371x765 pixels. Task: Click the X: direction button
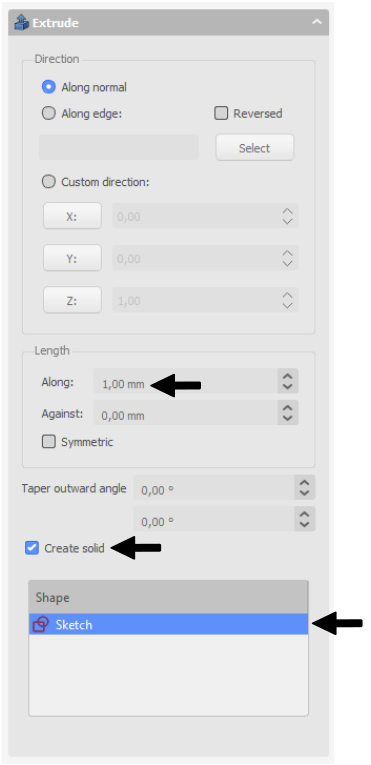click(72, 216)
